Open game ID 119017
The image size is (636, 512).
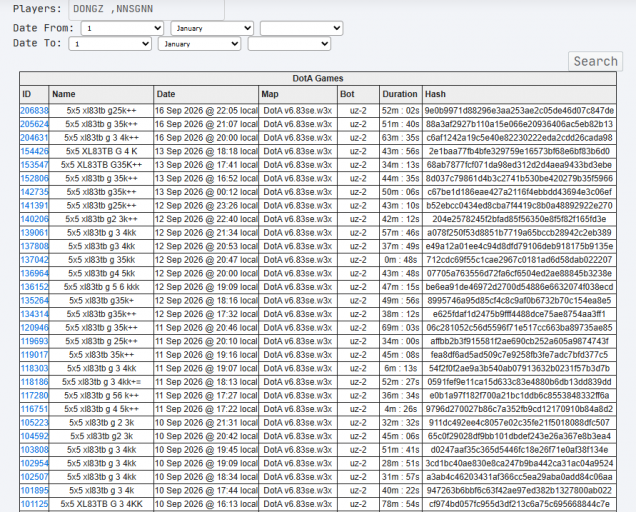click(34, 355)
